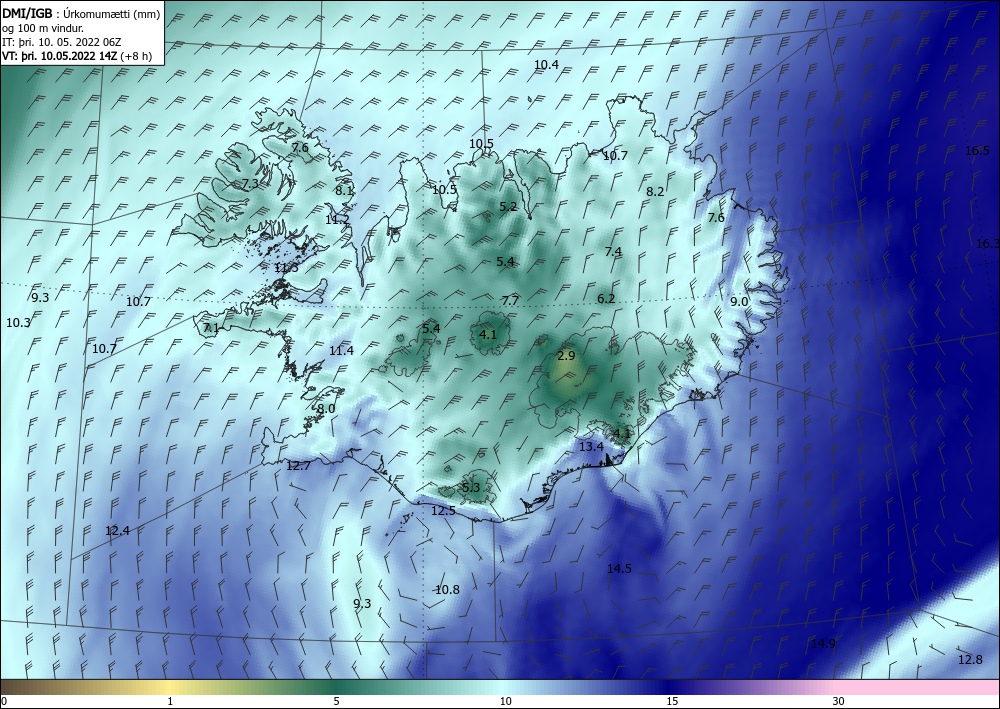The image size is (1000, 709).
Task: Click the 8.2 map value
Action: 655,192
